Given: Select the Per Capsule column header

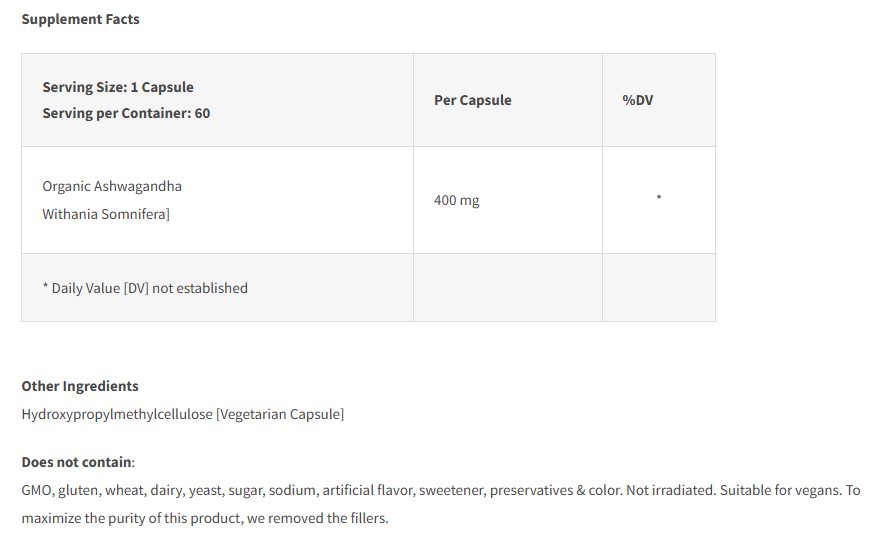Looking at the screenshot, I should click(472, 100).
